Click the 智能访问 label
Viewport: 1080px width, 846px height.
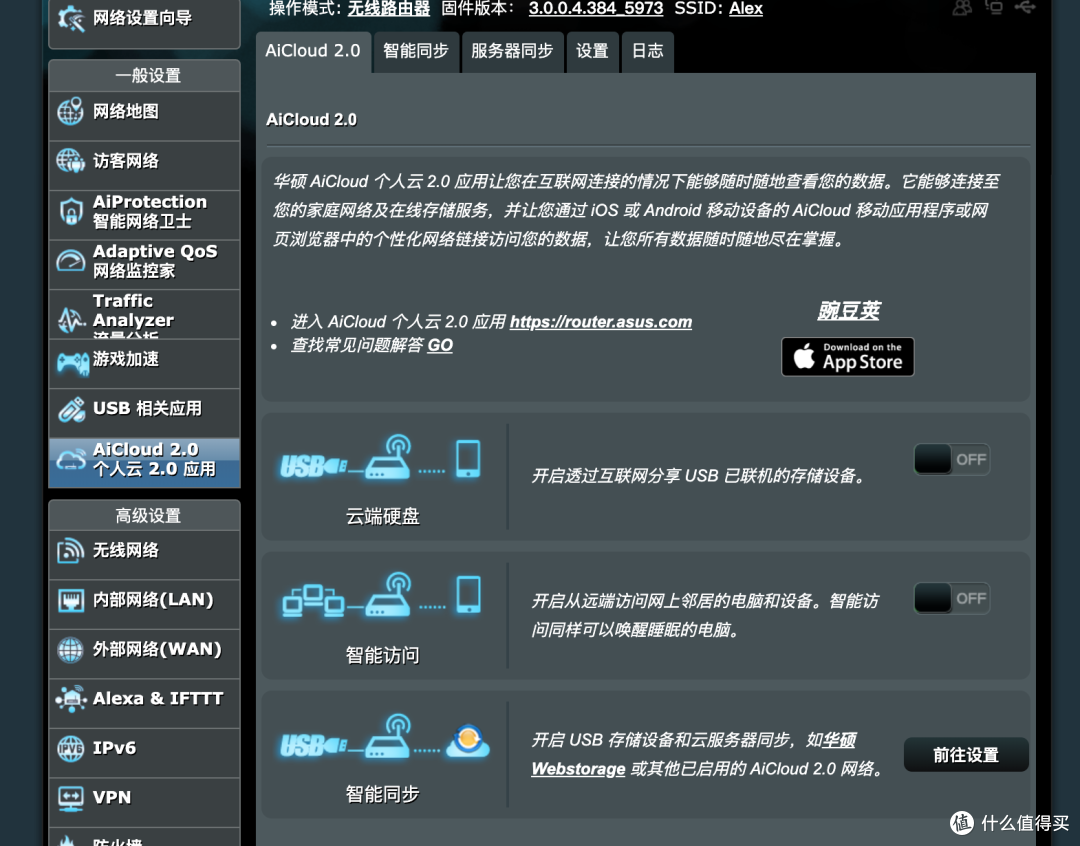tap(382, 655)
